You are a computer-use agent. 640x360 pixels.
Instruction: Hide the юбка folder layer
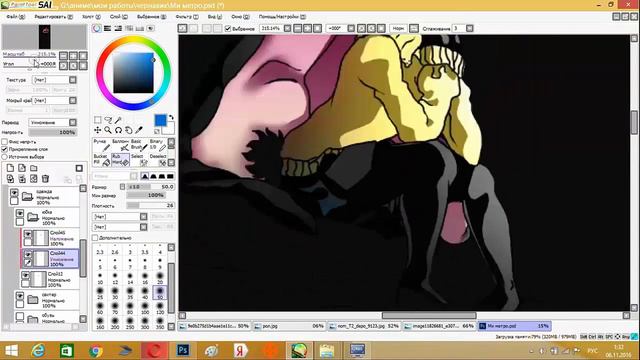point(20,213)
